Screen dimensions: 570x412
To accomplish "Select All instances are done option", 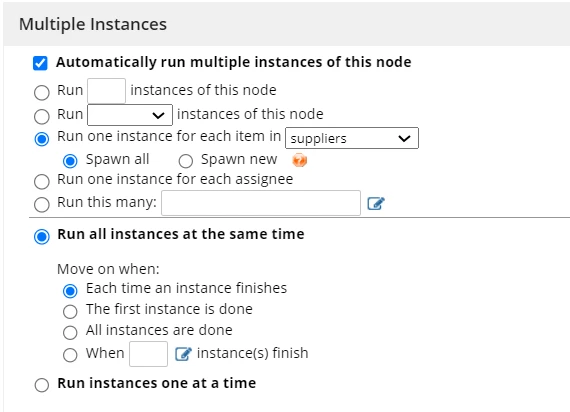I will pos(70,332).
